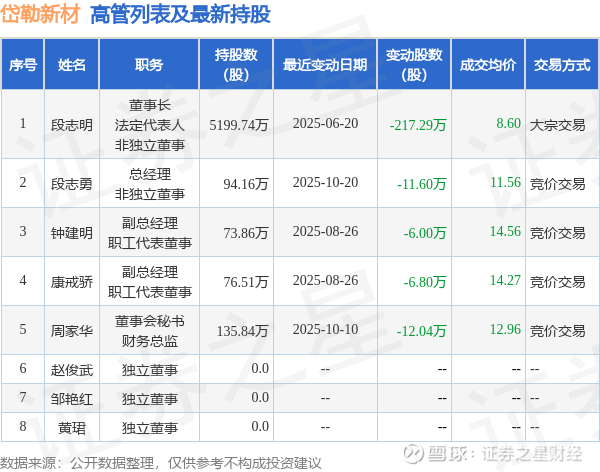Click the 总经理 非独立董事 position cell
Viewport: 600px width, 472px height.
[149, 184]
